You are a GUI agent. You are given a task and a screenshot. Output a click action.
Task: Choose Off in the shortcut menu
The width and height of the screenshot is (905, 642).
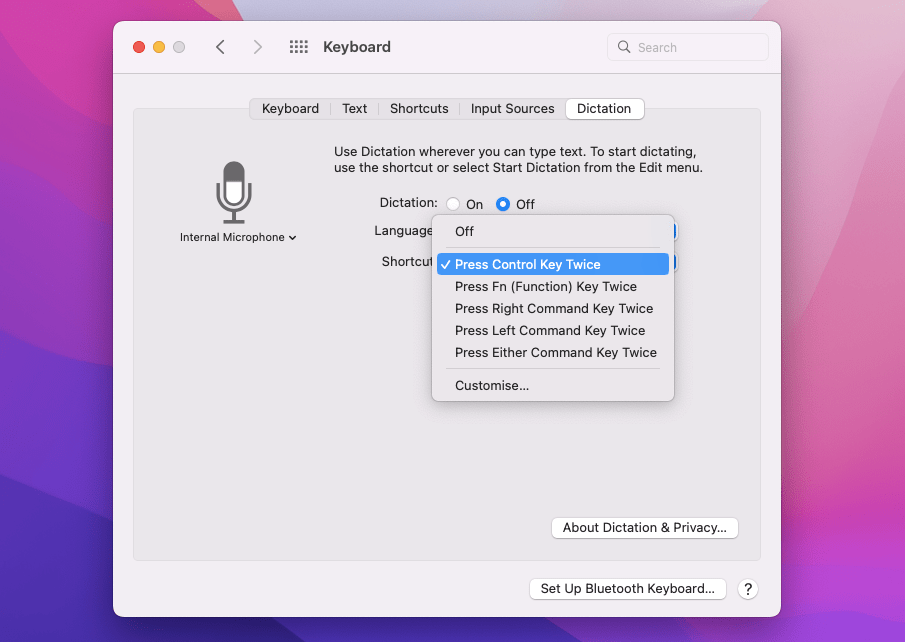pyautogui.click(x=553, y=232)
